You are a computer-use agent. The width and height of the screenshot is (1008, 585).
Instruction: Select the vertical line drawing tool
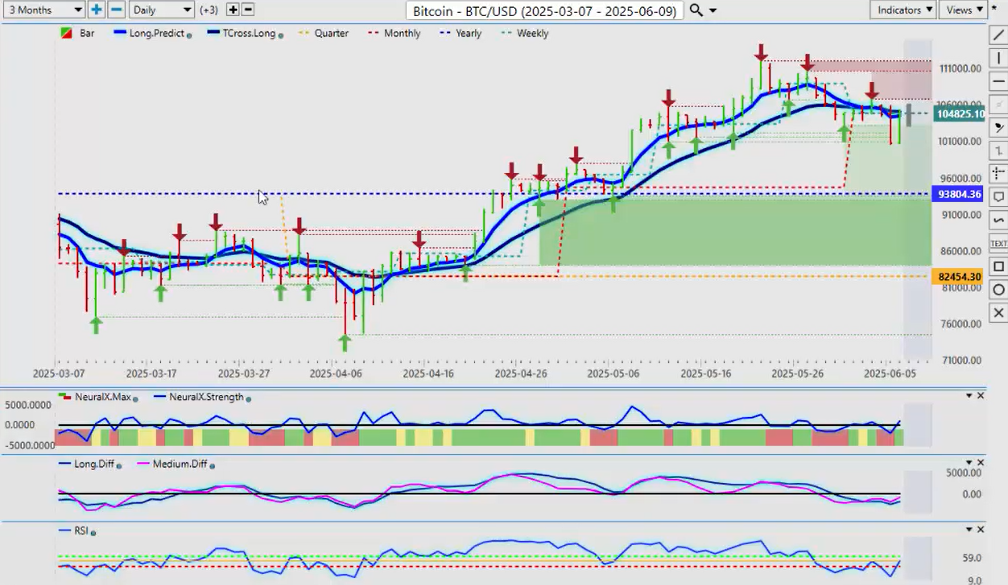(x=998, y=58)
